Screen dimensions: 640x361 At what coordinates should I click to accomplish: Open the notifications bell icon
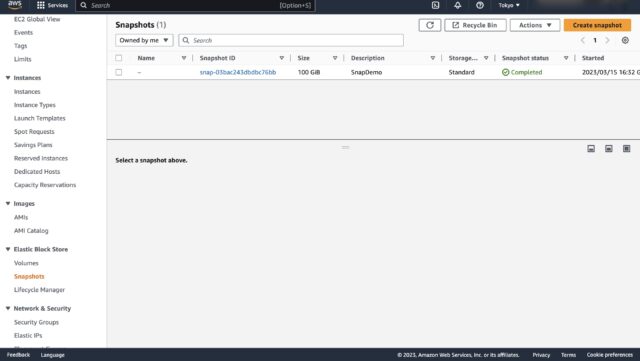(458, 5)
